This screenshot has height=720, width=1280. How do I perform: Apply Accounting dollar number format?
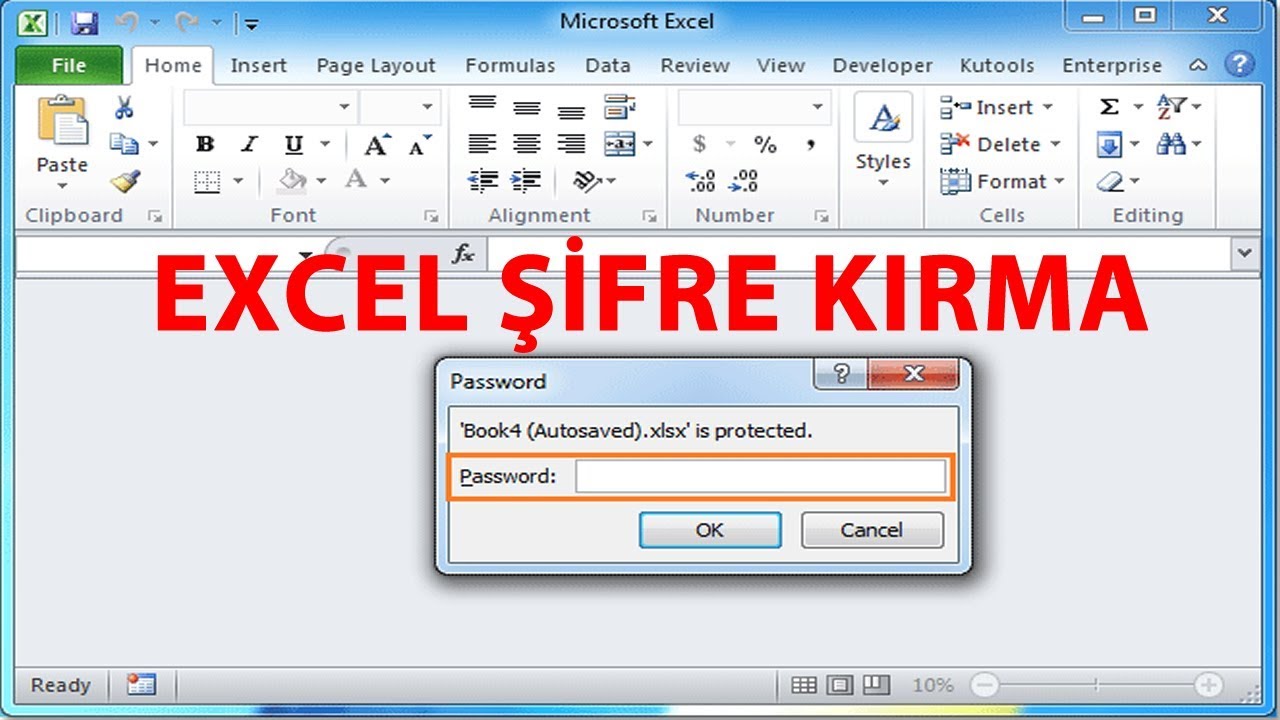(700, 145)
